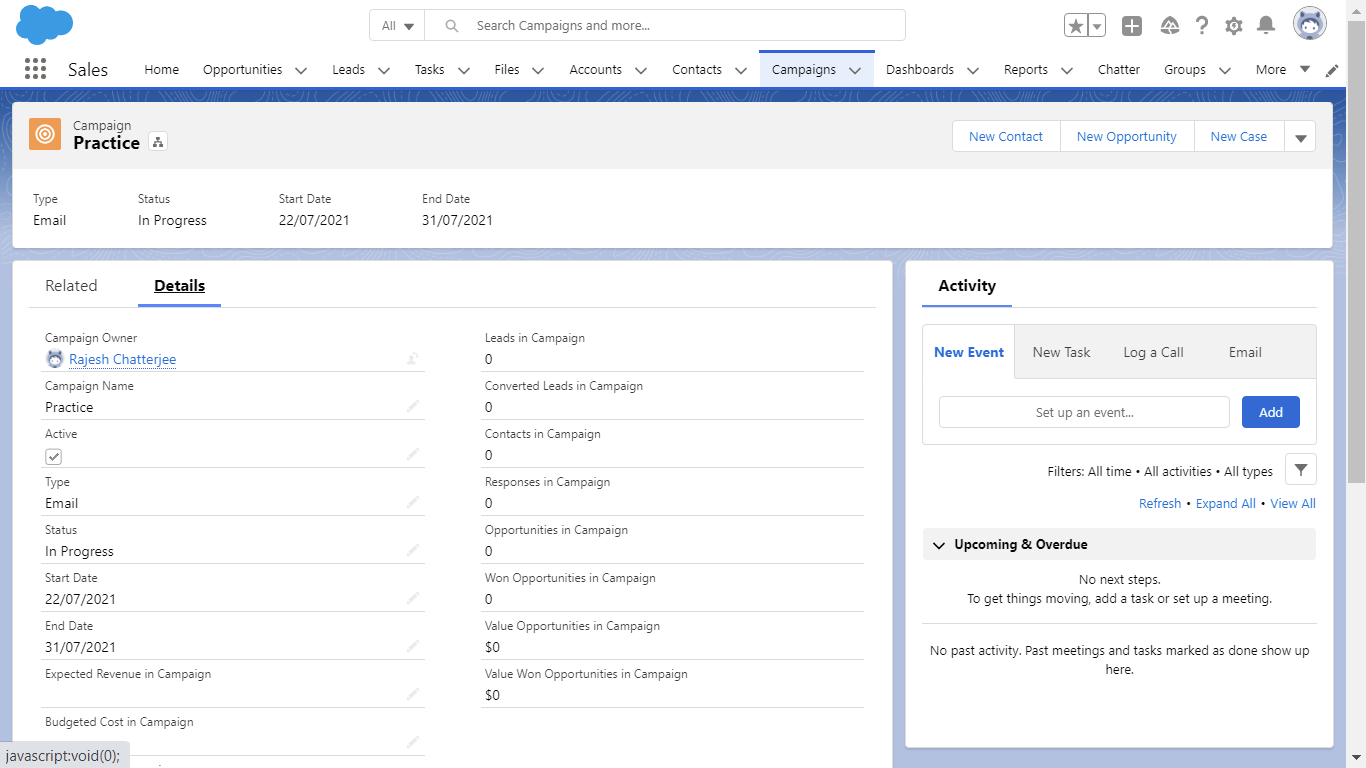Screen dimensions: 1366x768
Task: Open the Rajesh Chatterjee owner link
Action: (x=122, y=359)
